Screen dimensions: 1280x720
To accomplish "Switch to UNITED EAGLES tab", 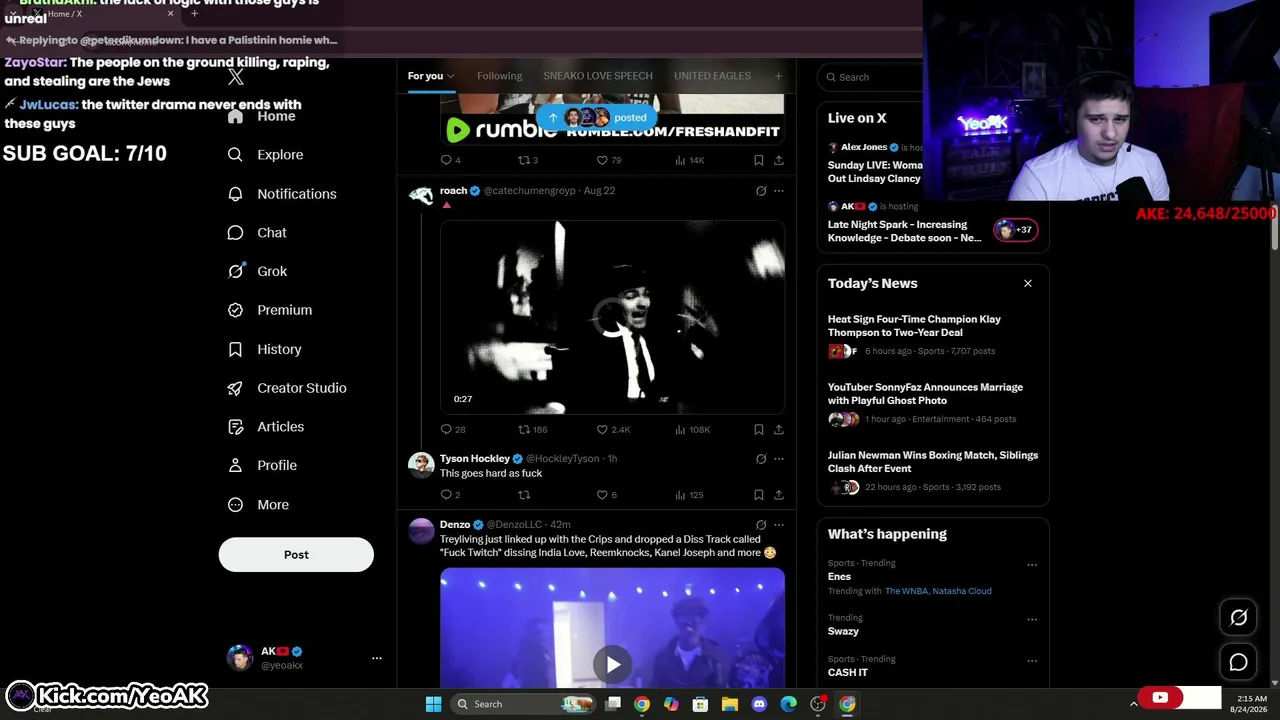I will [x=712, y=76].
